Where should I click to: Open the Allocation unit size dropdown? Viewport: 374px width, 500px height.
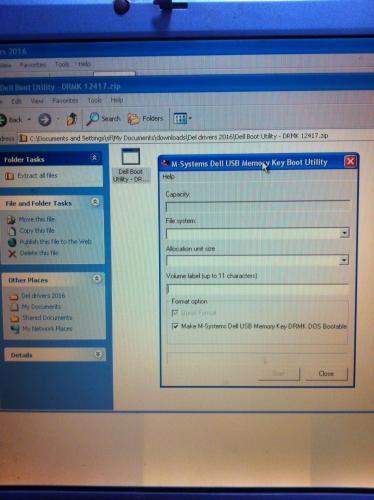(x=344, y=260)
